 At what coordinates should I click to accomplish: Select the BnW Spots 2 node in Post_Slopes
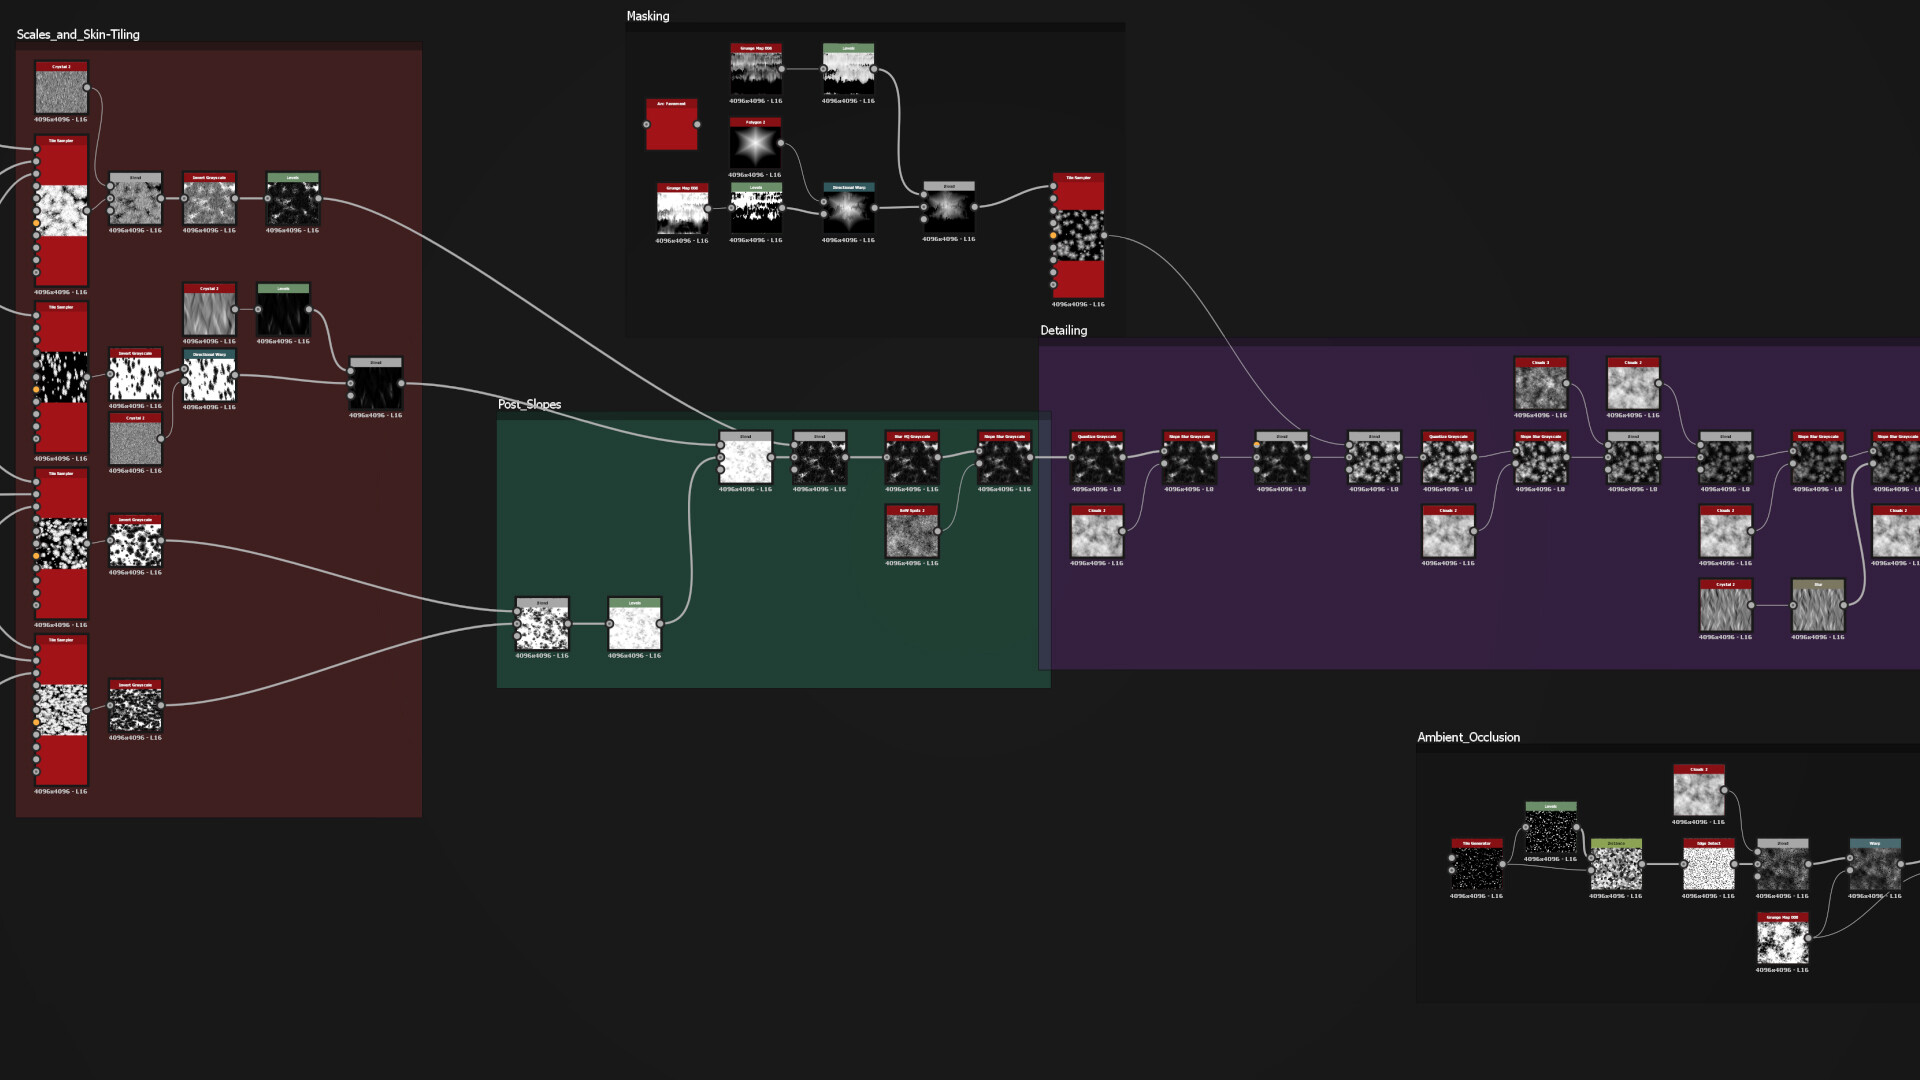(911, 534)
